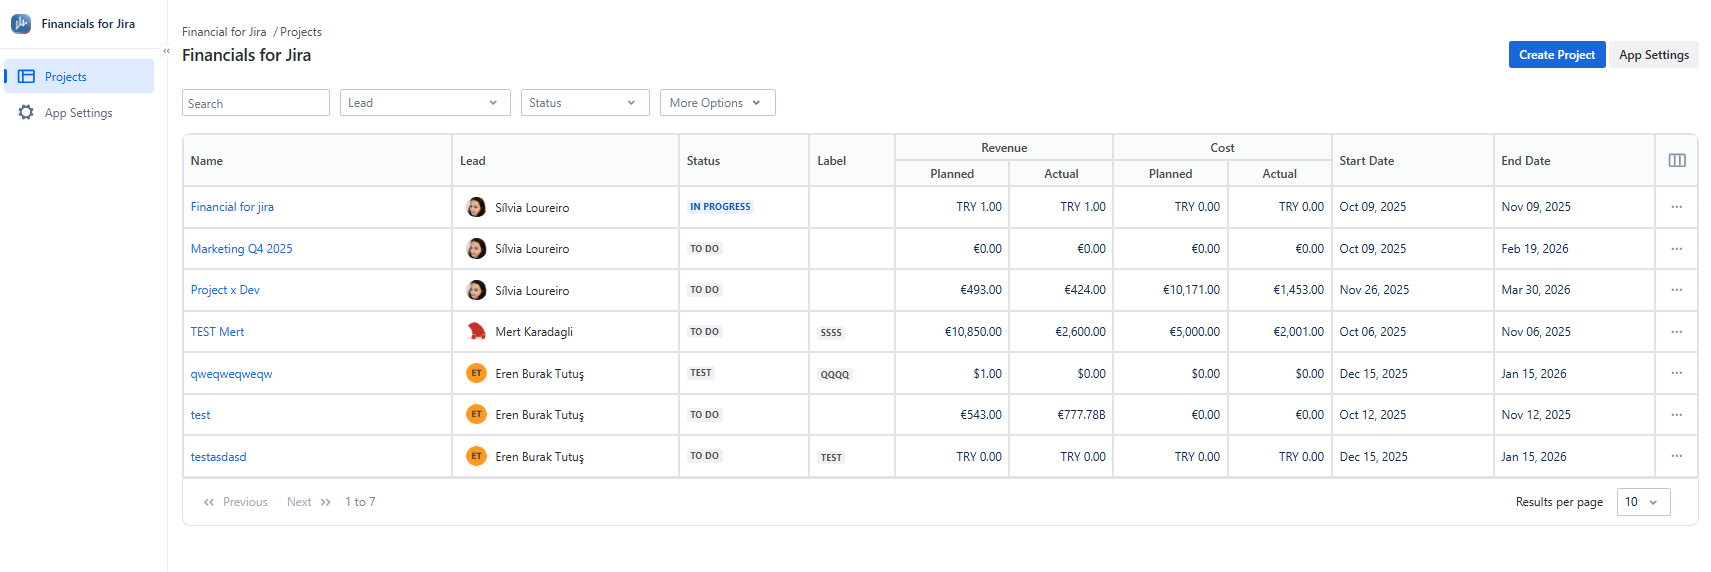Screen dimensions: 1711x572
Task: Open the test project link
Action: point(200,415)
